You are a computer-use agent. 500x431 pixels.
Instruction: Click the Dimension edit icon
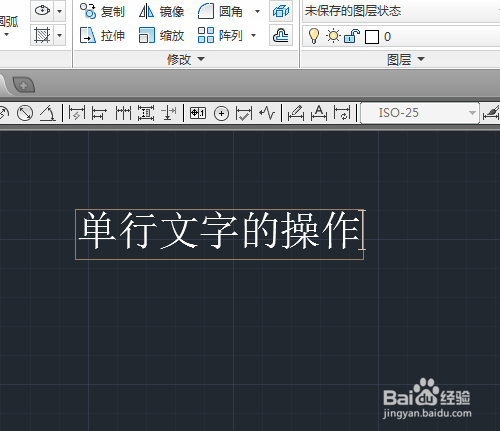click(296, 113)
